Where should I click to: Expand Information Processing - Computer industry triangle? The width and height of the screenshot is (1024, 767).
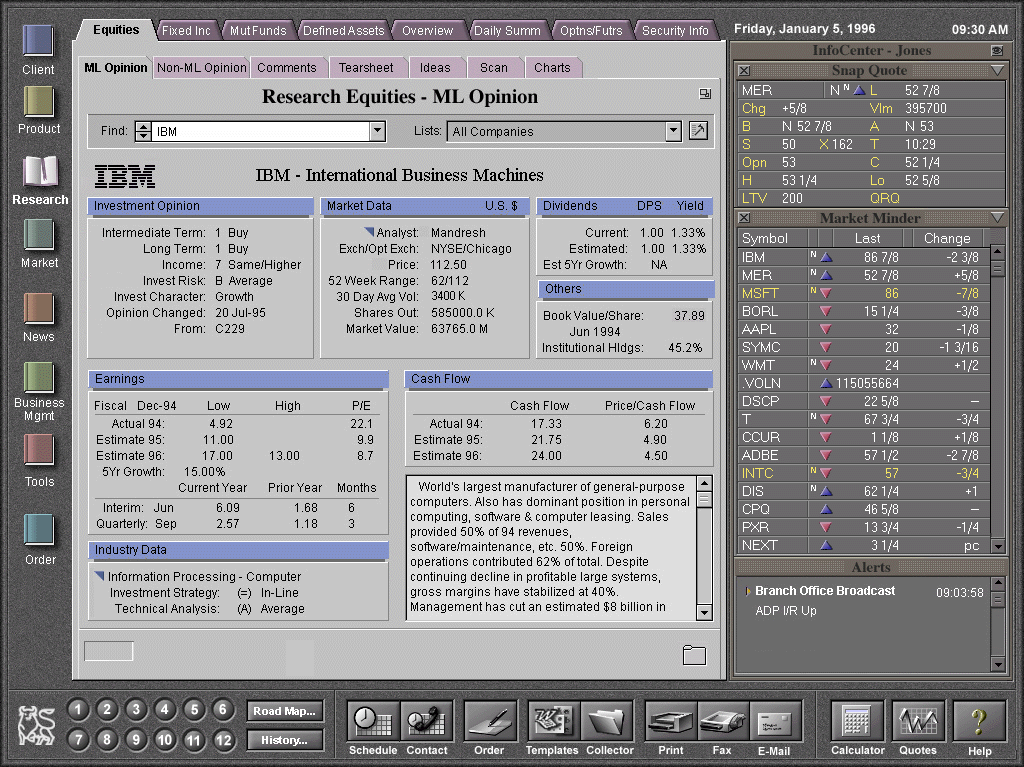(99, 576)
